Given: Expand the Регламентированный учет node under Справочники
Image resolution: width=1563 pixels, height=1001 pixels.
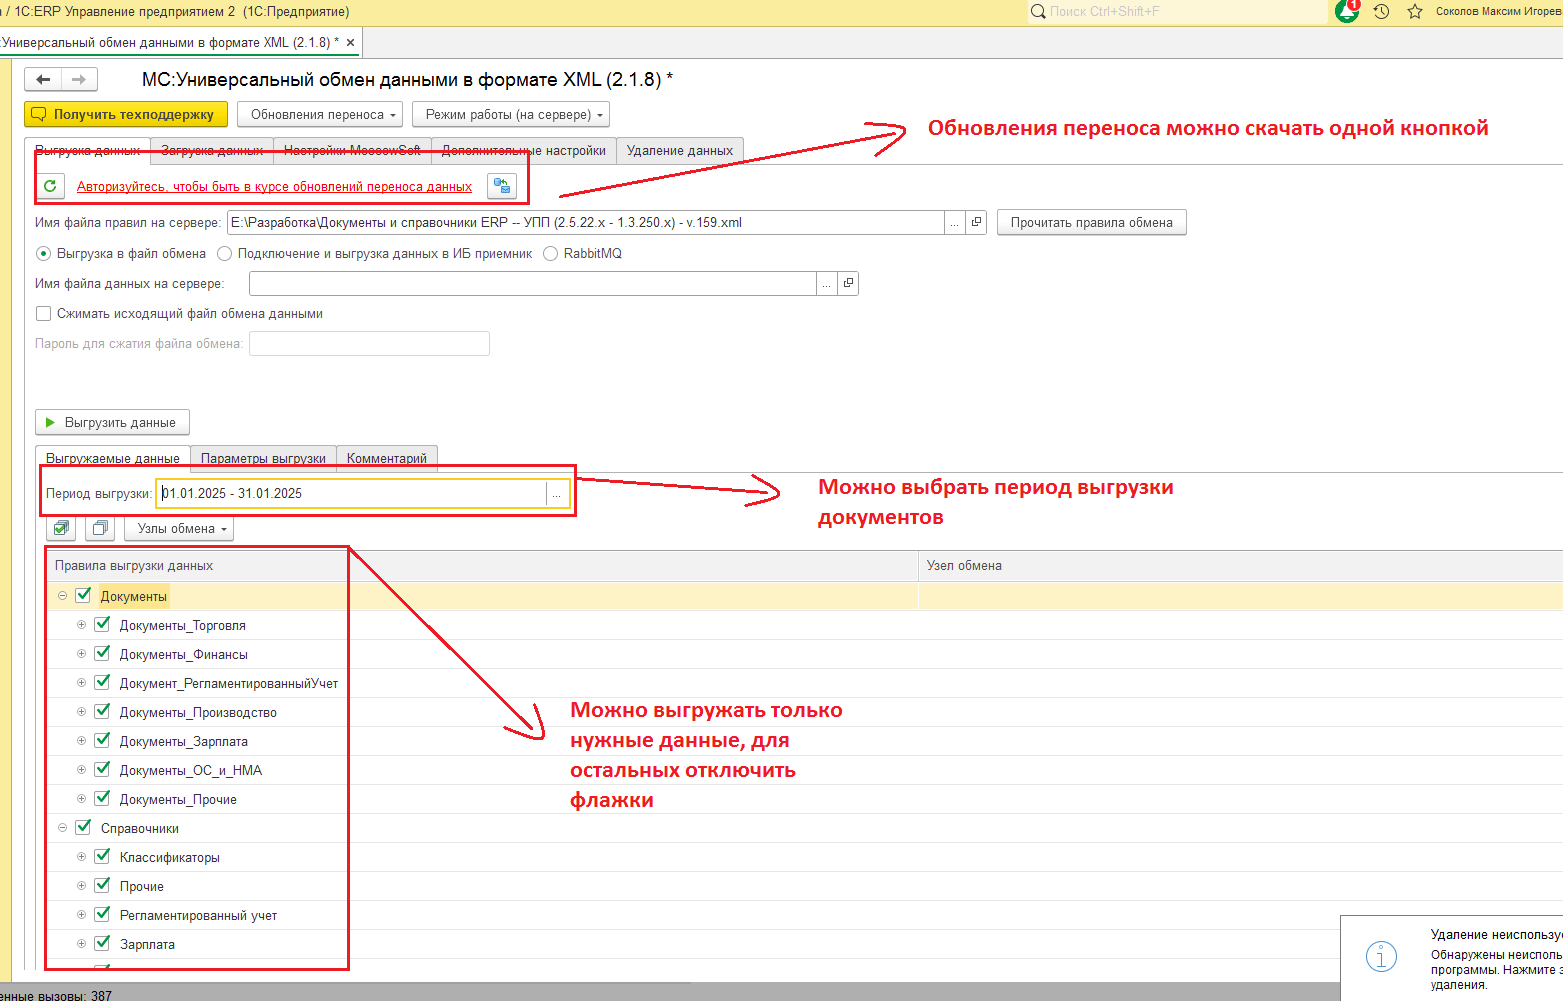Looking at the screenshot, I should (82, 915).
